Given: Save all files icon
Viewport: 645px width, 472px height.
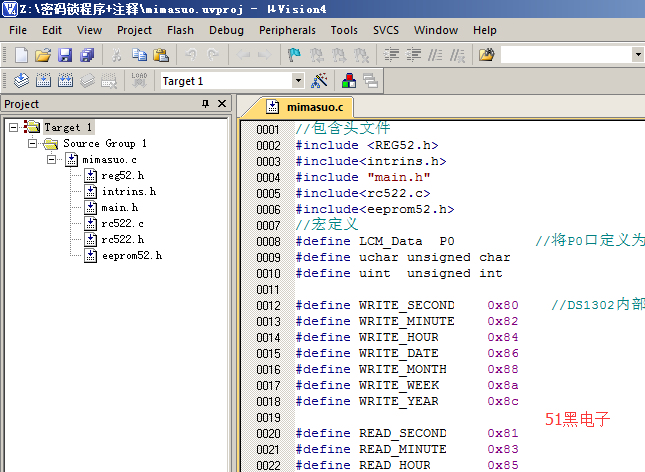Looking at the screenshot, I should (87, 55).
